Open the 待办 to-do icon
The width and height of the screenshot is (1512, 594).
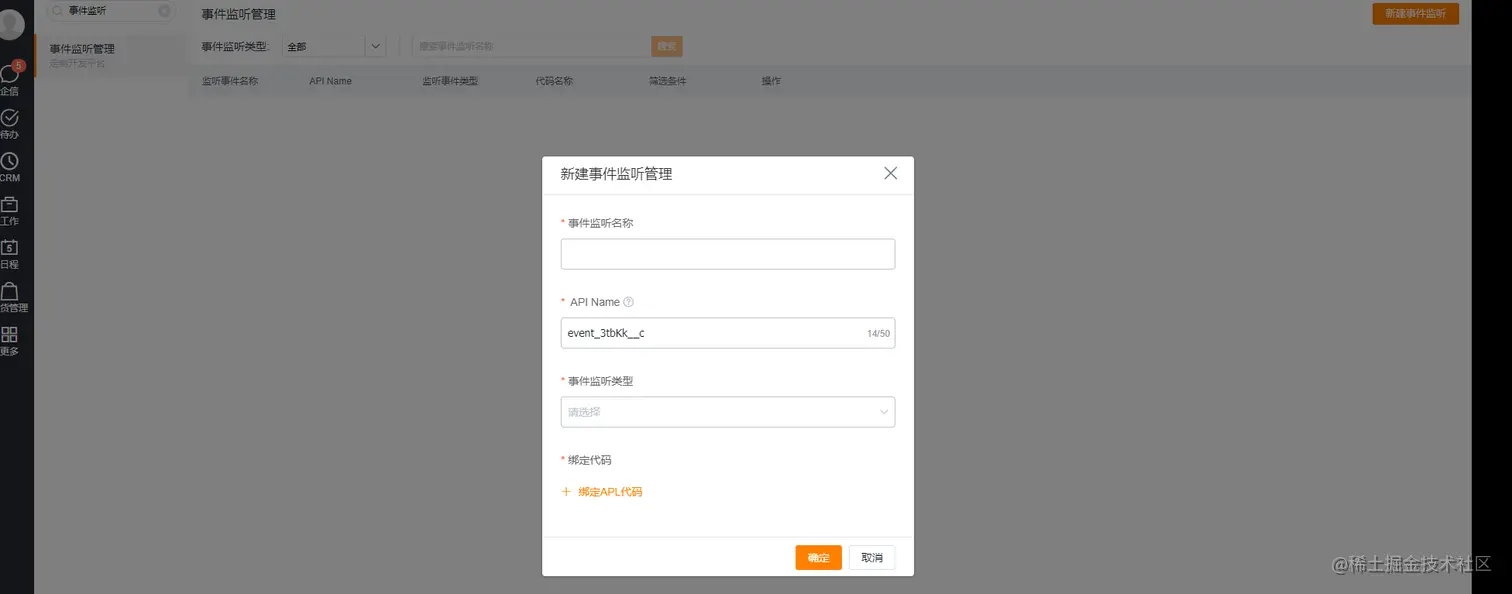10,118
